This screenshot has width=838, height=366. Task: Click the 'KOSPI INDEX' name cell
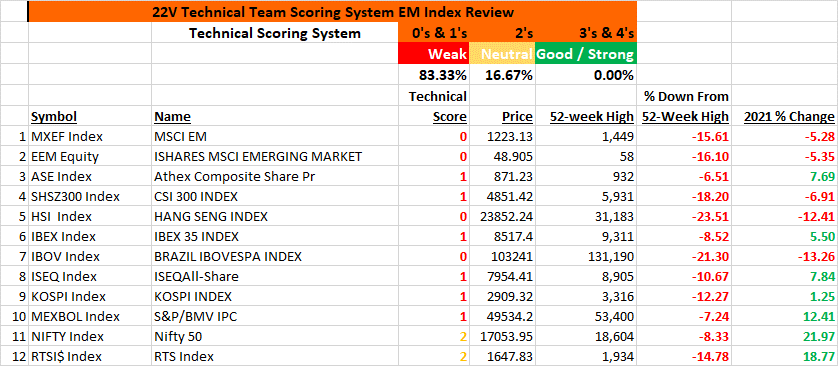275,297
